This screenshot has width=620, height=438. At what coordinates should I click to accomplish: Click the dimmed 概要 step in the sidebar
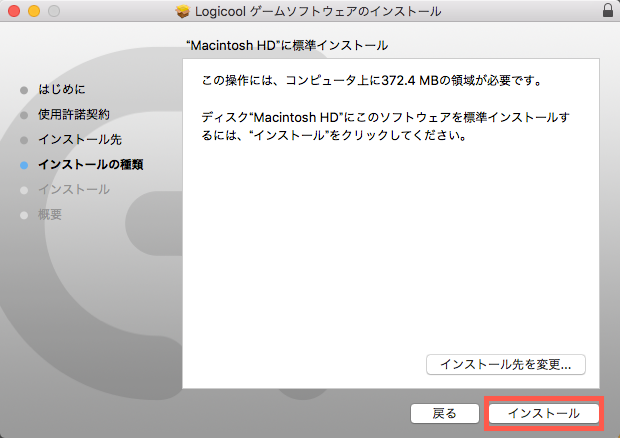tap(50, 215)
